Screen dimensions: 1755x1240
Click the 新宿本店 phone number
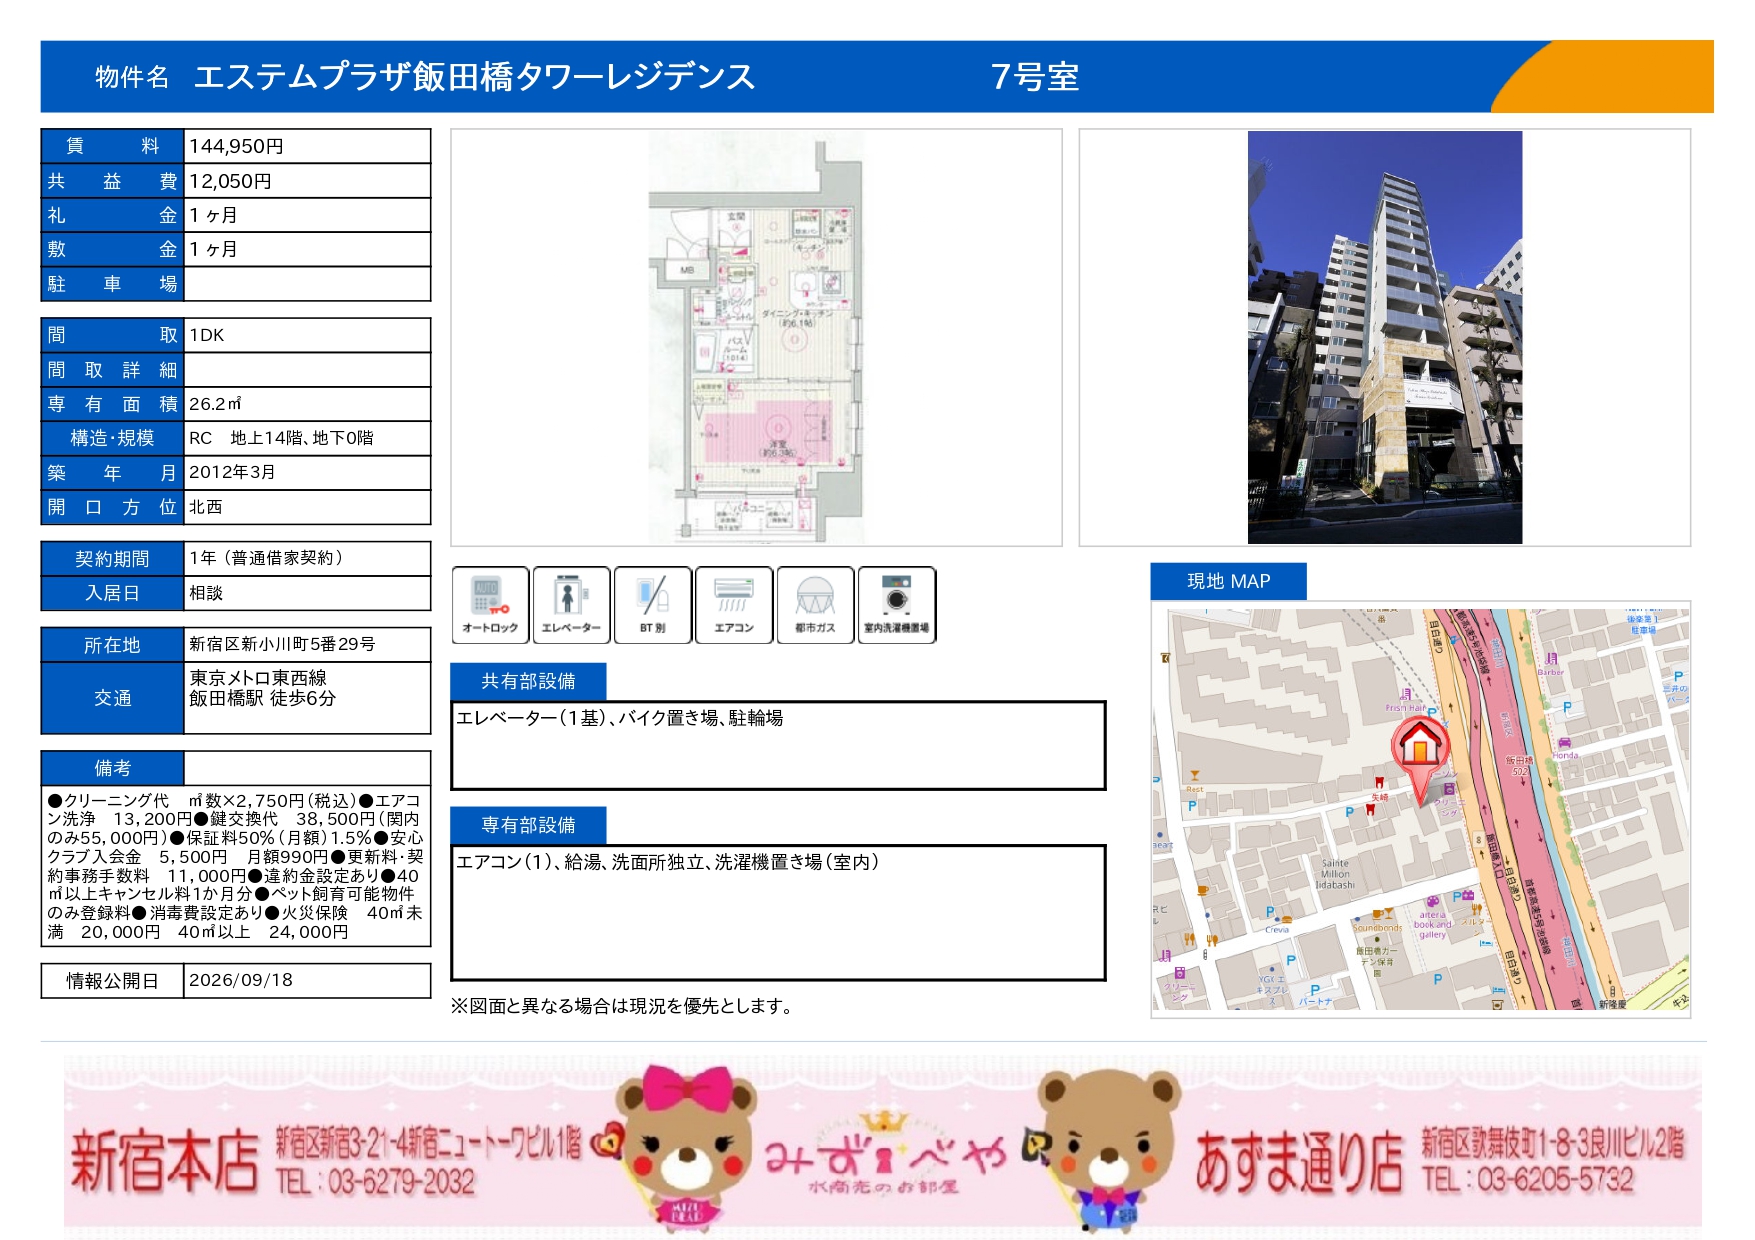pyautogui.click(x=376, y=1182)
